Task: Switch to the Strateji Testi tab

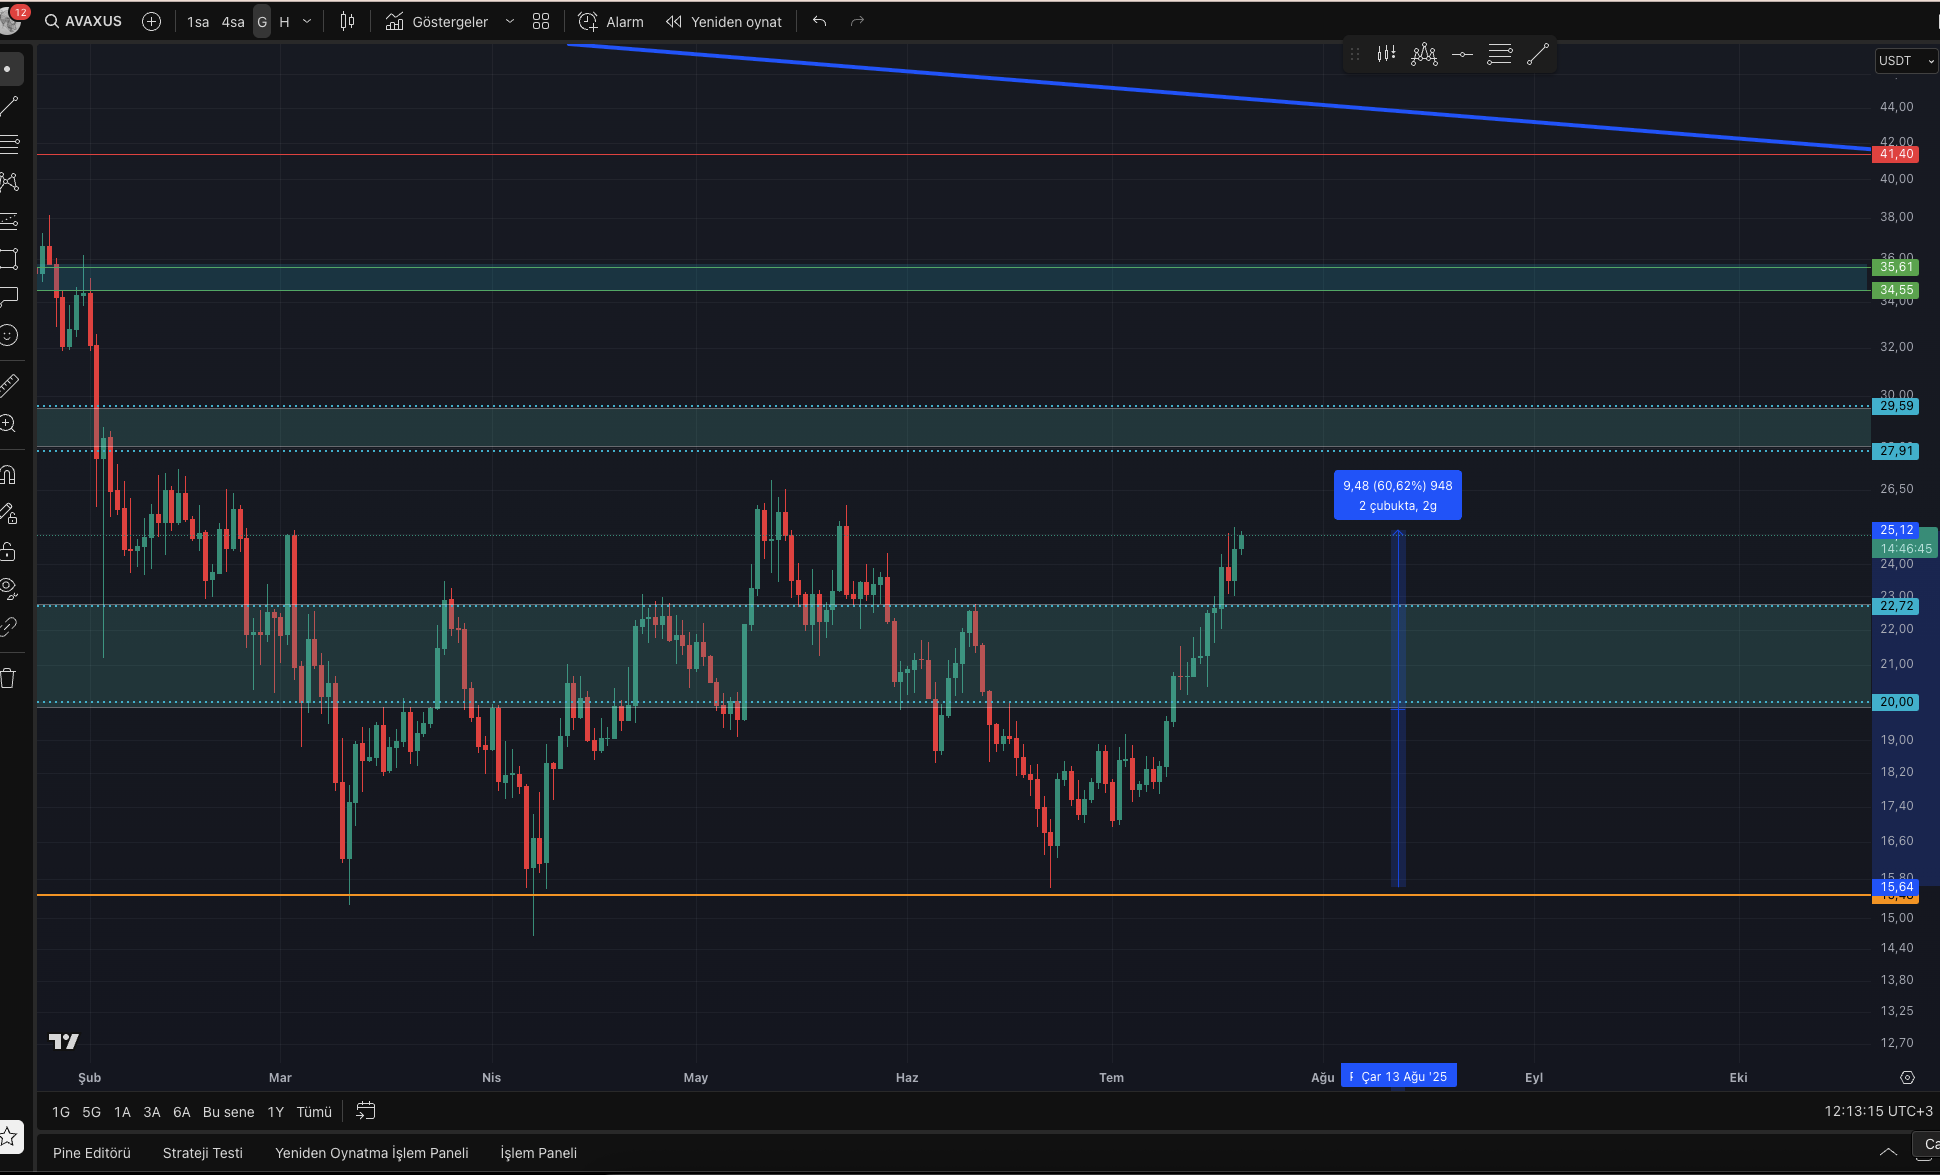Action: coord(203,1153)
